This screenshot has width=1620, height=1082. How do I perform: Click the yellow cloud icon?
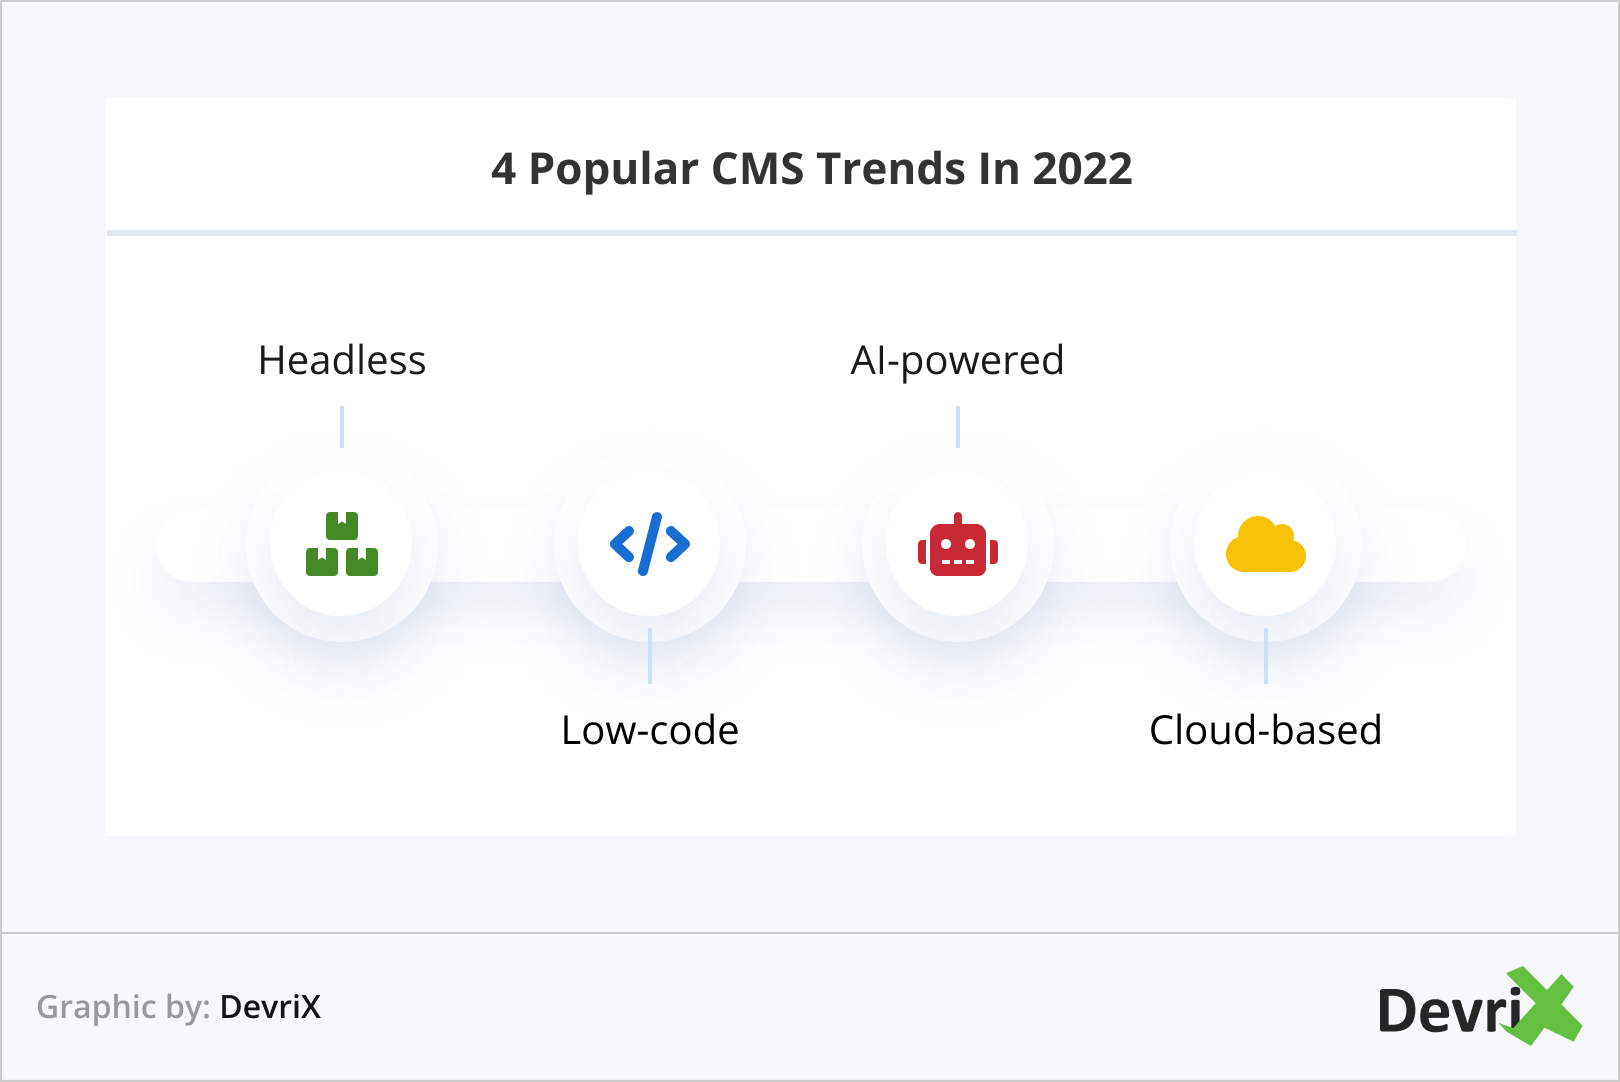1266,545
